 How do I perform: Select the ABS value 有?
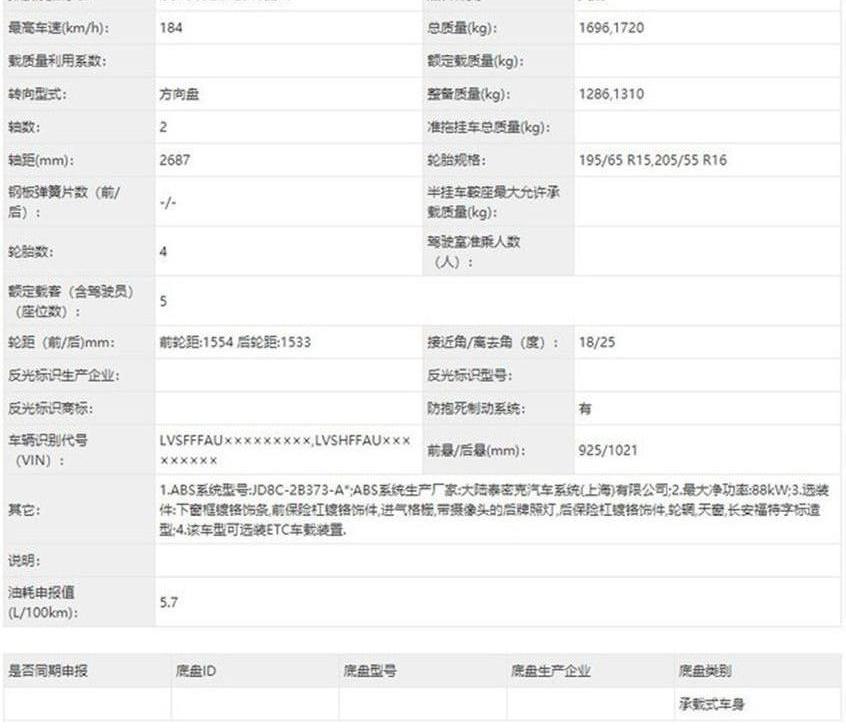[585, 409]
